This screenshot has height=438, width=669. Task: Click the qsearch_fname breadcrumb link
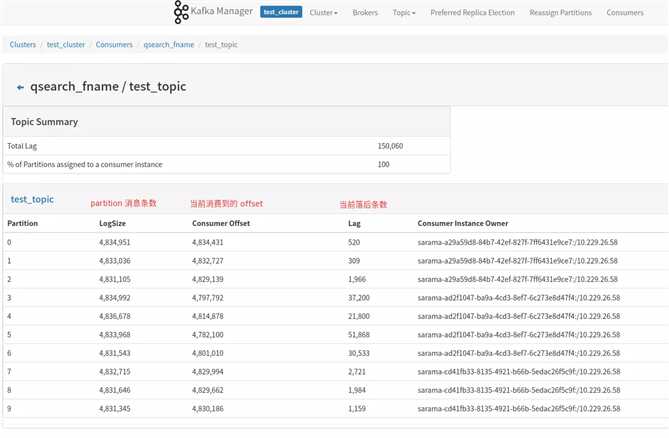coord(169,44)
